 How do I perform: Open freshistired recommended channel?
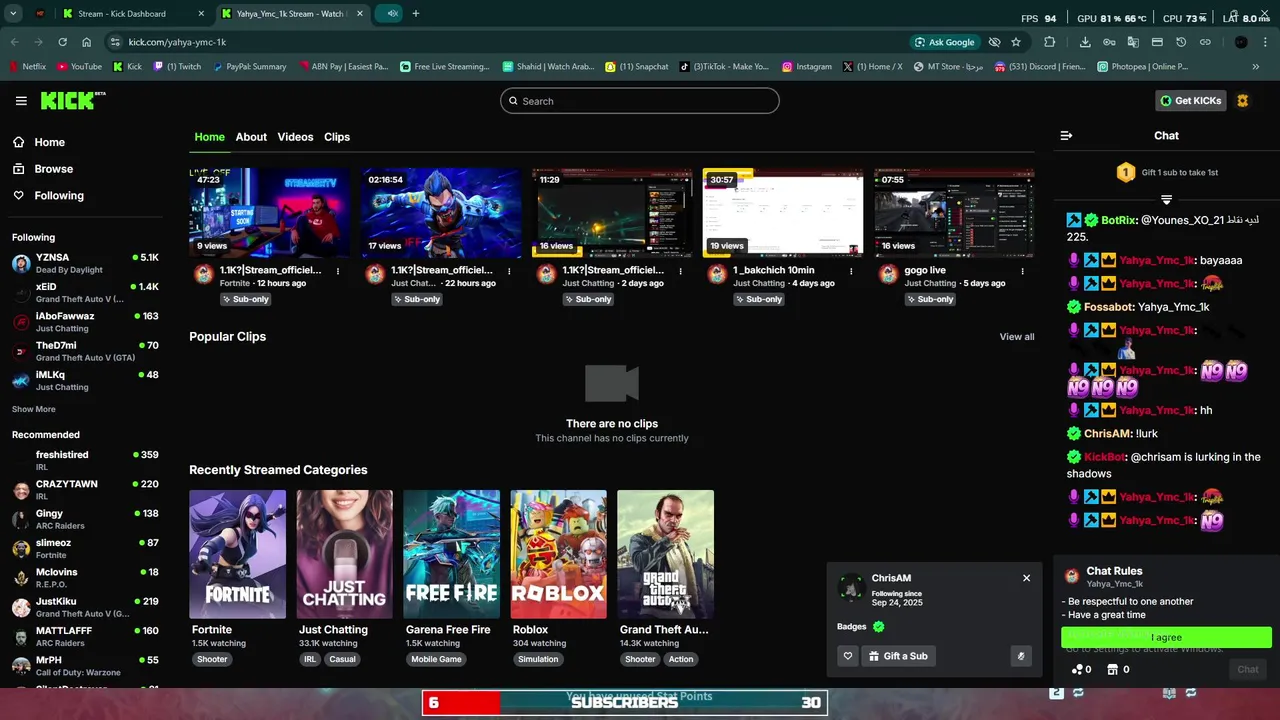(x=85, y=460)
